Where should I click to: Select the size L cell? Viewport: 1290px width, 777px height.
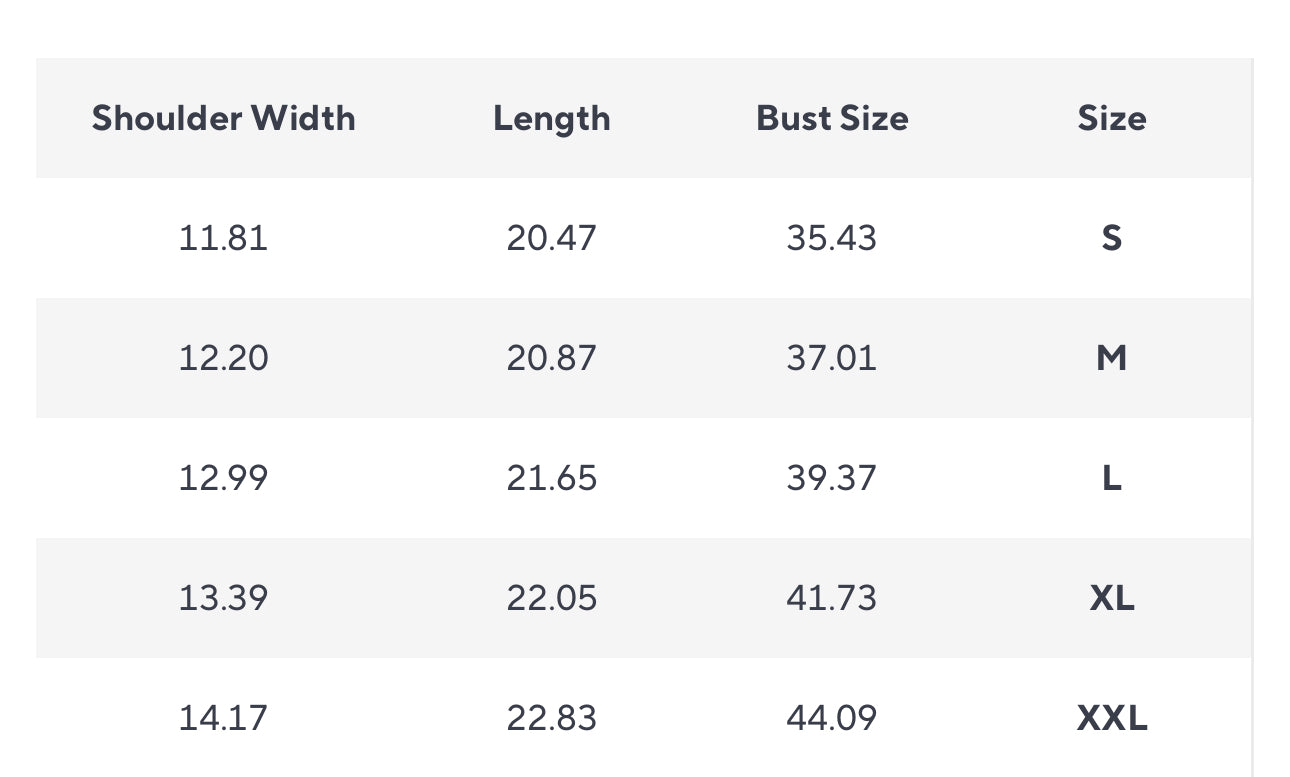click(x=1112, y=478)
